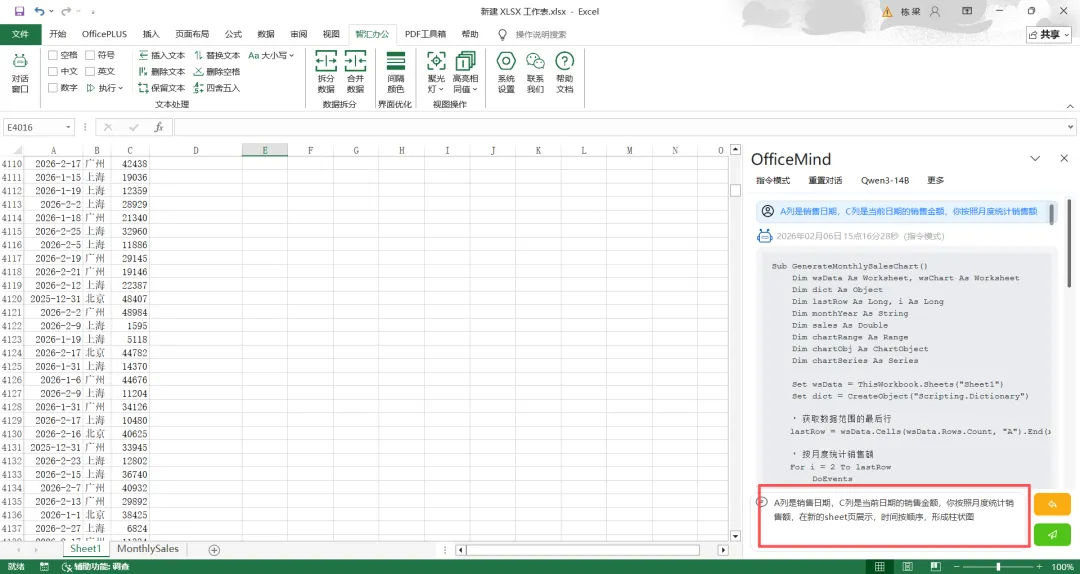The width and height of the screenshot is (1080, 574).
Task: Click the worksheet vertical scrollbar thumb
Action: [x=736, y=191]
